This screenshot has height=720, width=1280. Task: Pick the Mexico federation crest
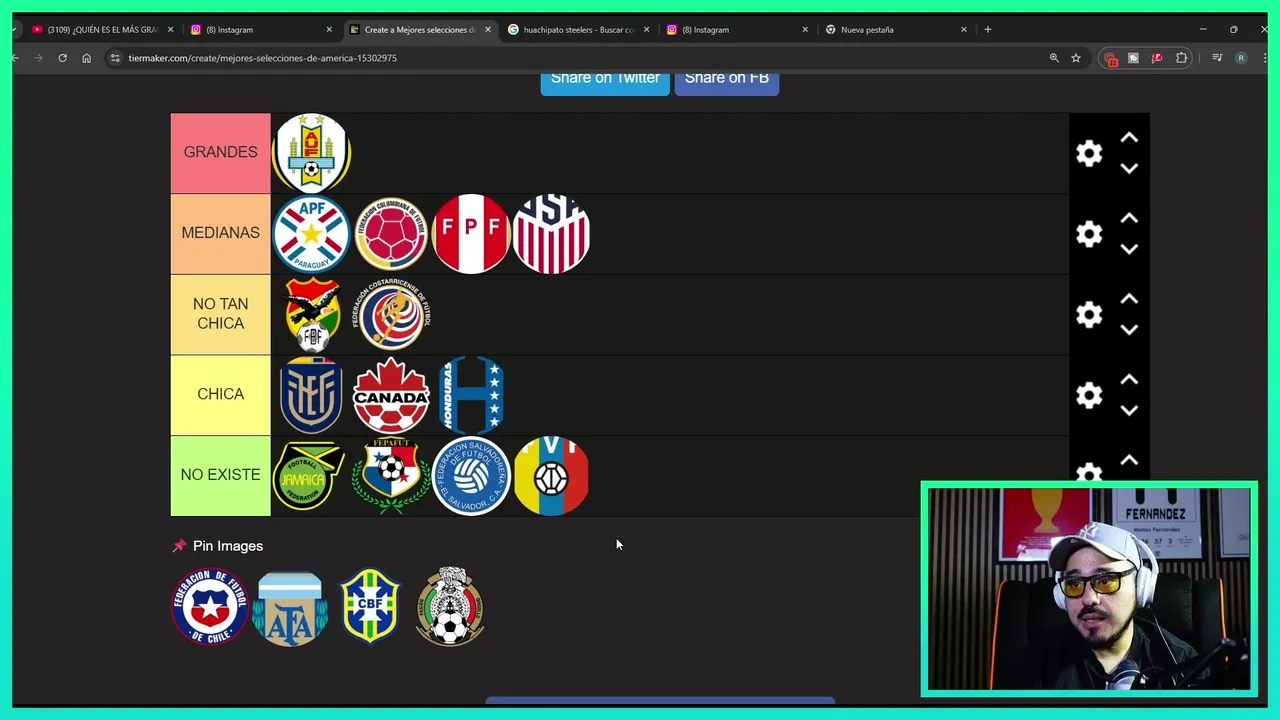(x=450, y=606)
